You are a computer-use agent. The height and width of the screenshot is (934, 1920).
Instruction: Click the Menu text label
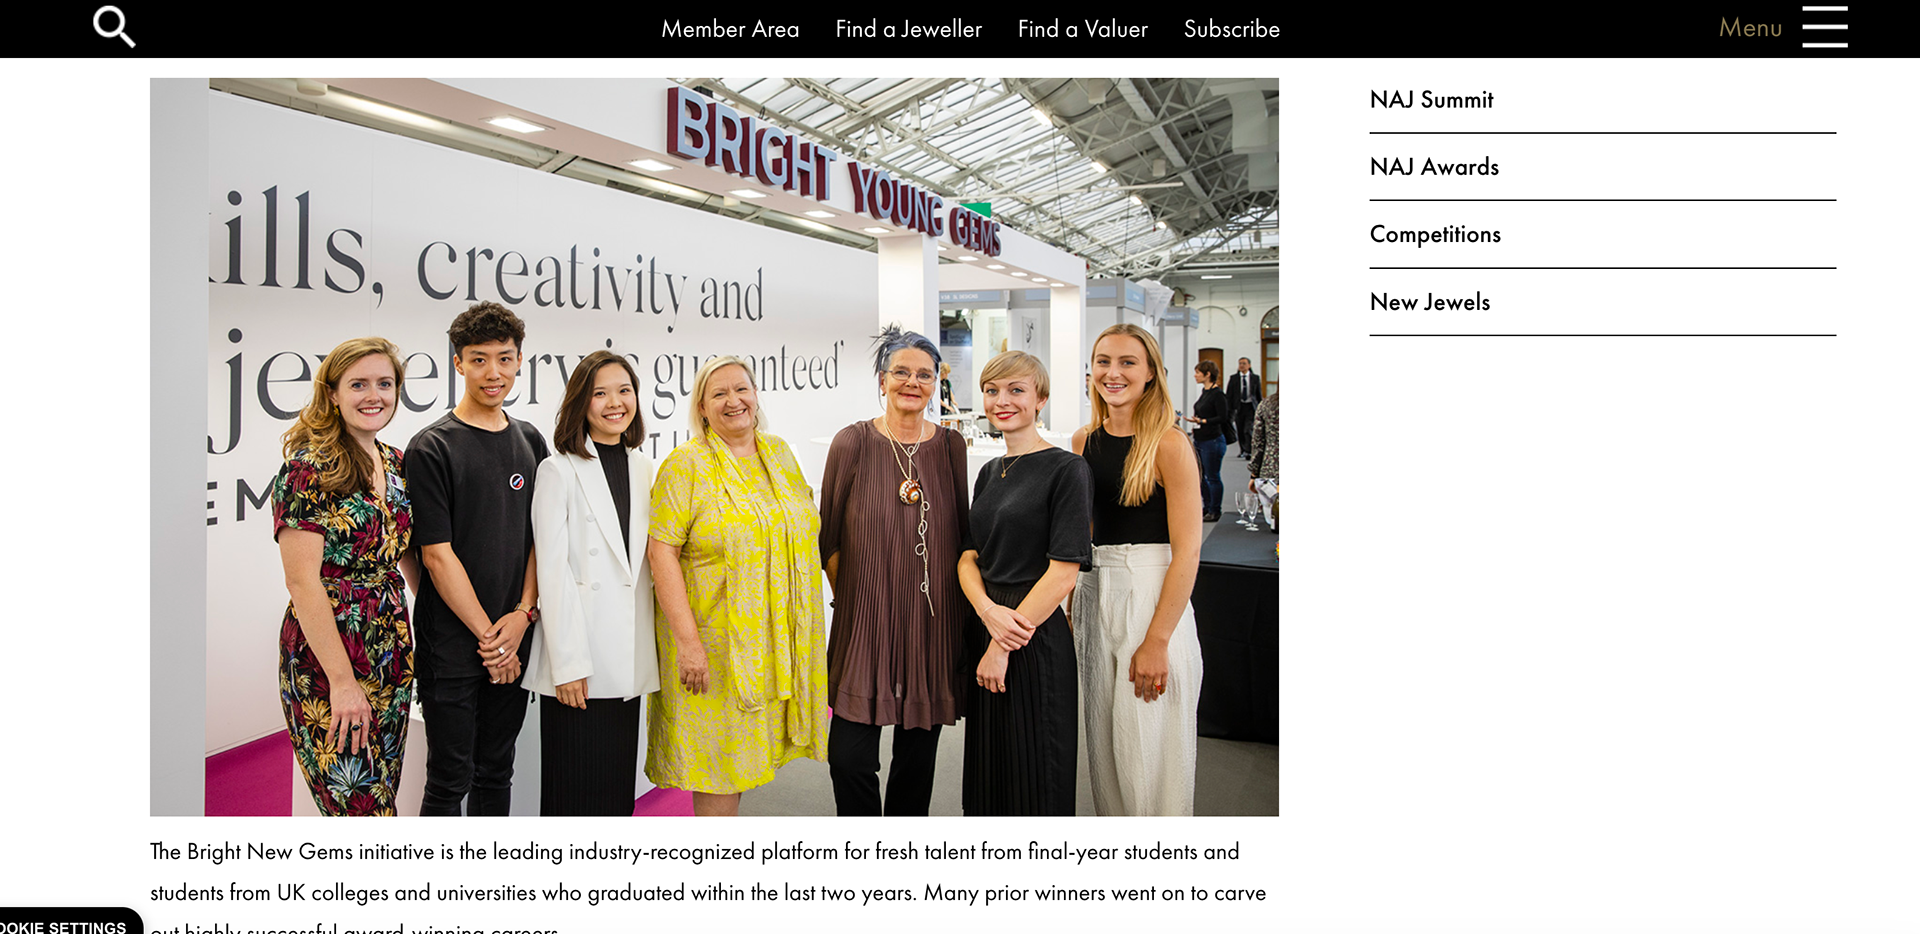(x=1750, y=28)
